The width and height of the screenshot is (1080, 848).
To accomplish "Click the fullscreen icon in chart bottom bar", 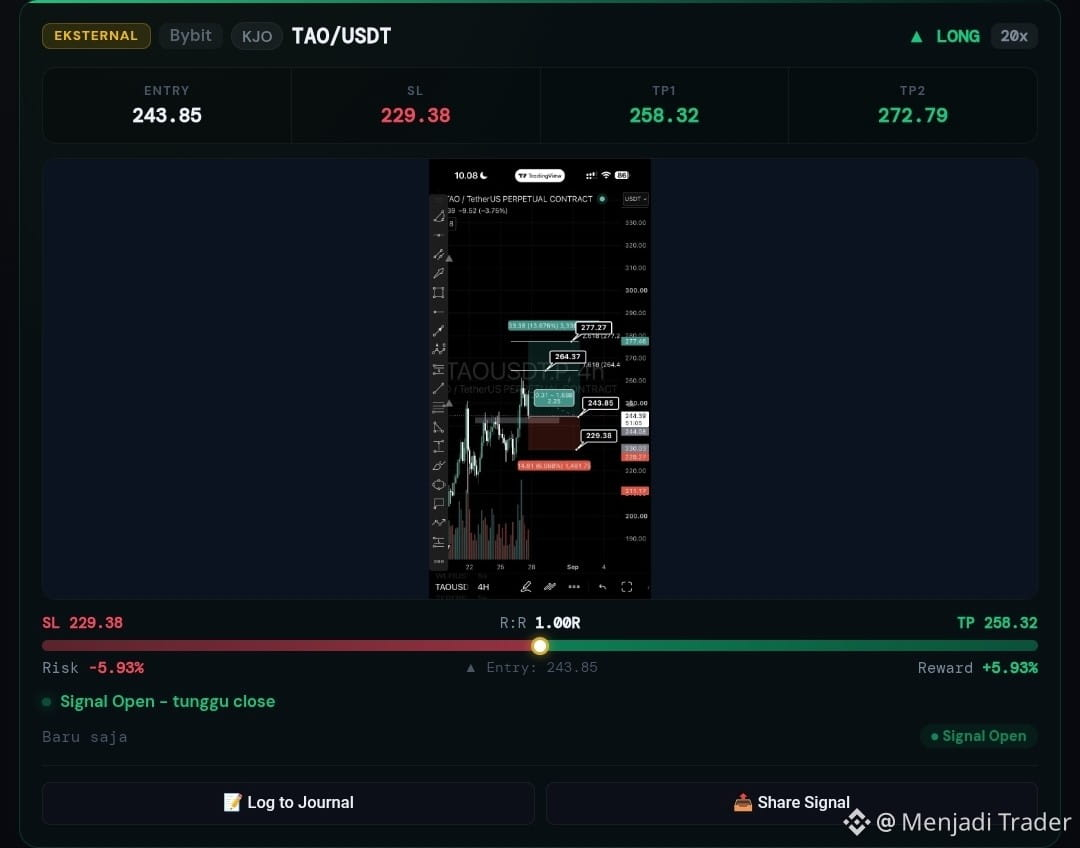I will point(626,587).
